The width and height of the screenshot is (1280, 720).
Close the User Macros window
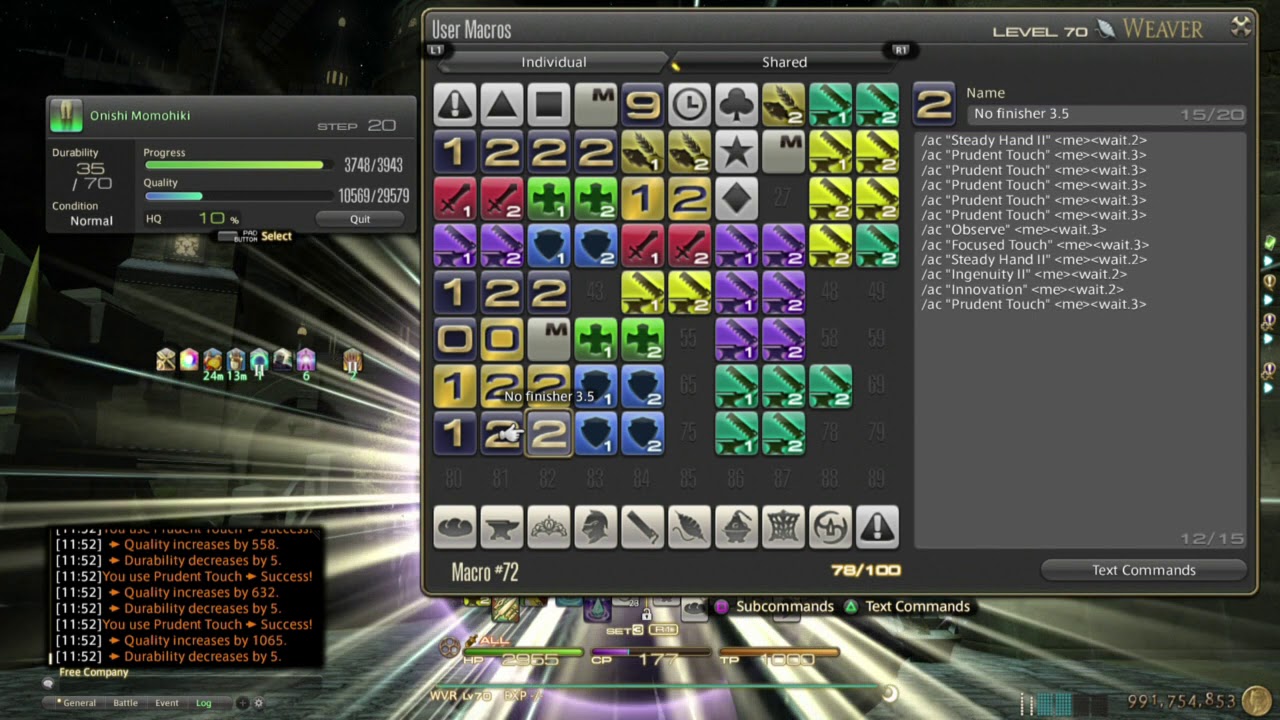[1241, 27]
